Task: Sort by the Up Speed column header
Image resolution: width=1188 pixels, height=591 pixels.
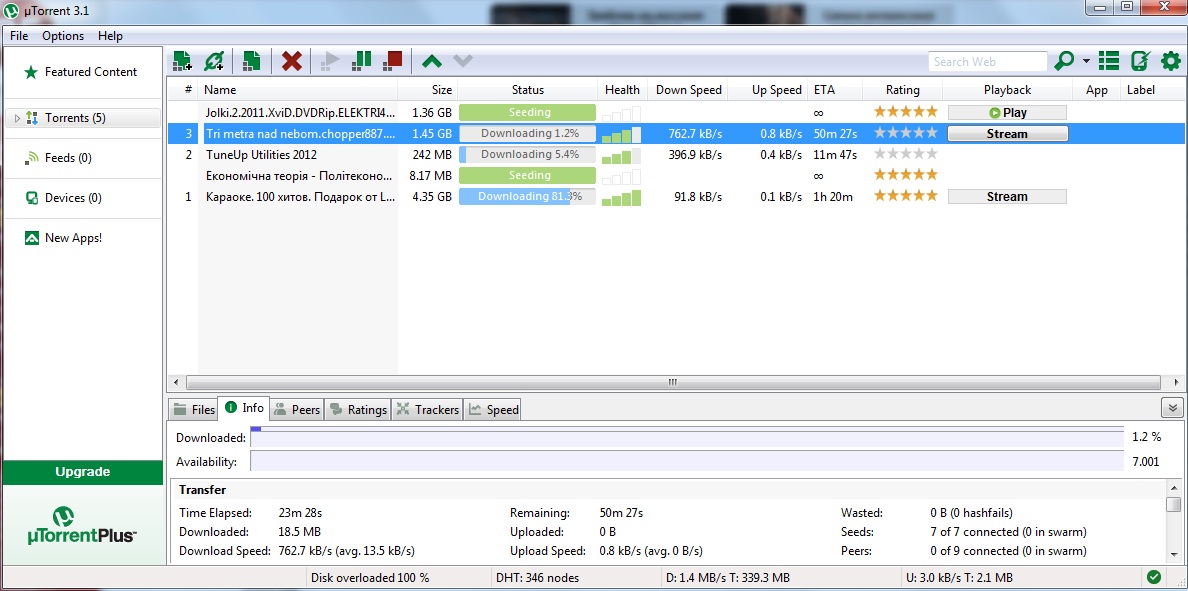Action: (x=768, y=89)
